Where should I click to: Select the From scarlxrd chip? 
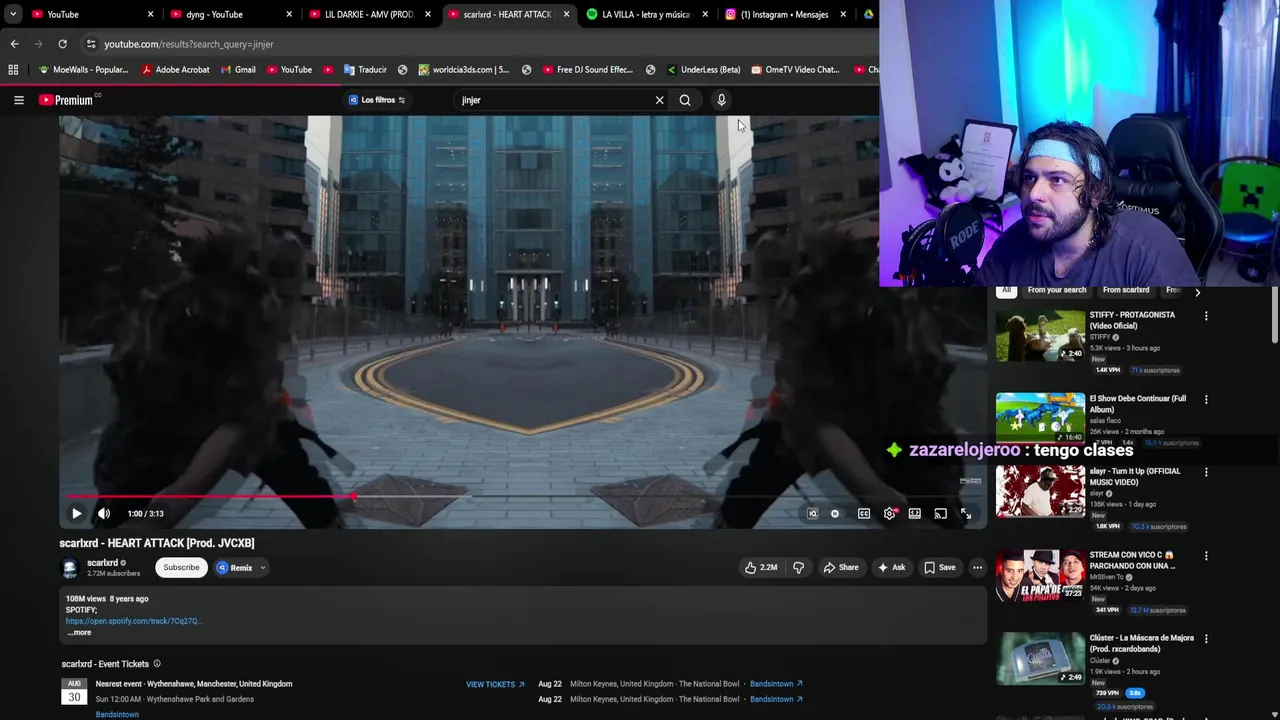pyautogui.click(x=1126, y=291)
